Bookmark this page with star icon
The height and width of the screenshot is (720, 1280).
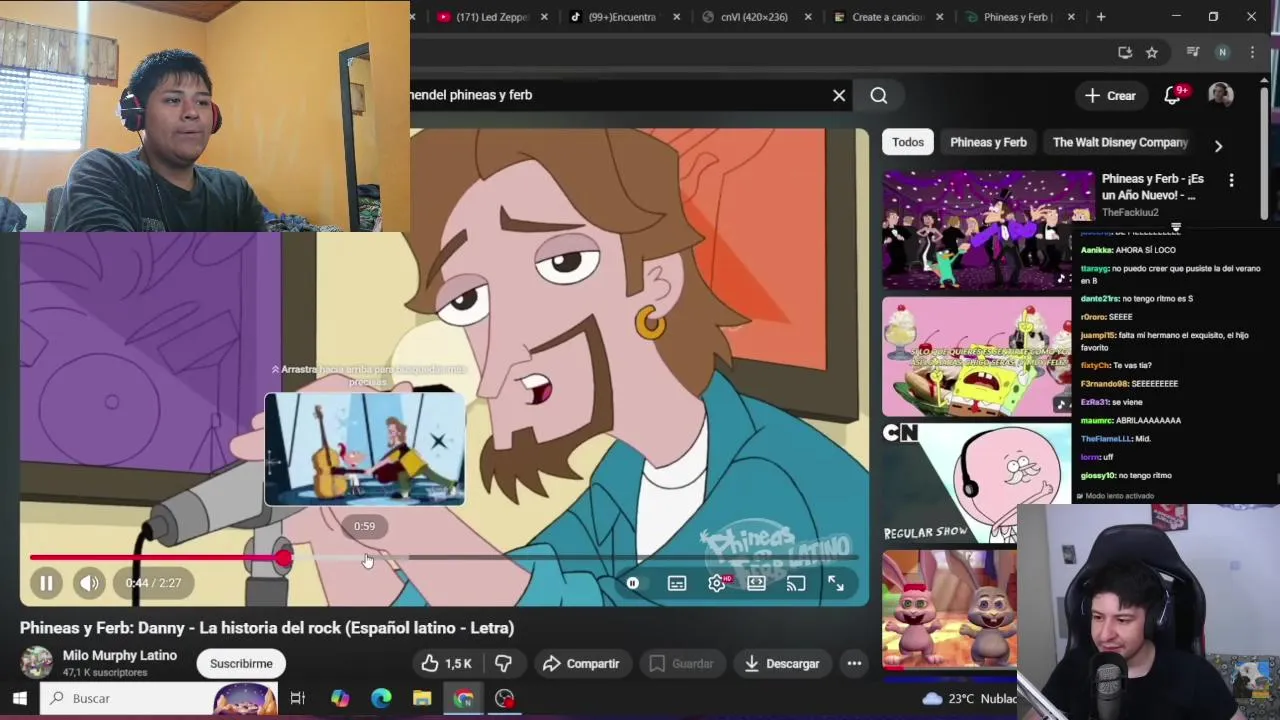(1152, 52)
